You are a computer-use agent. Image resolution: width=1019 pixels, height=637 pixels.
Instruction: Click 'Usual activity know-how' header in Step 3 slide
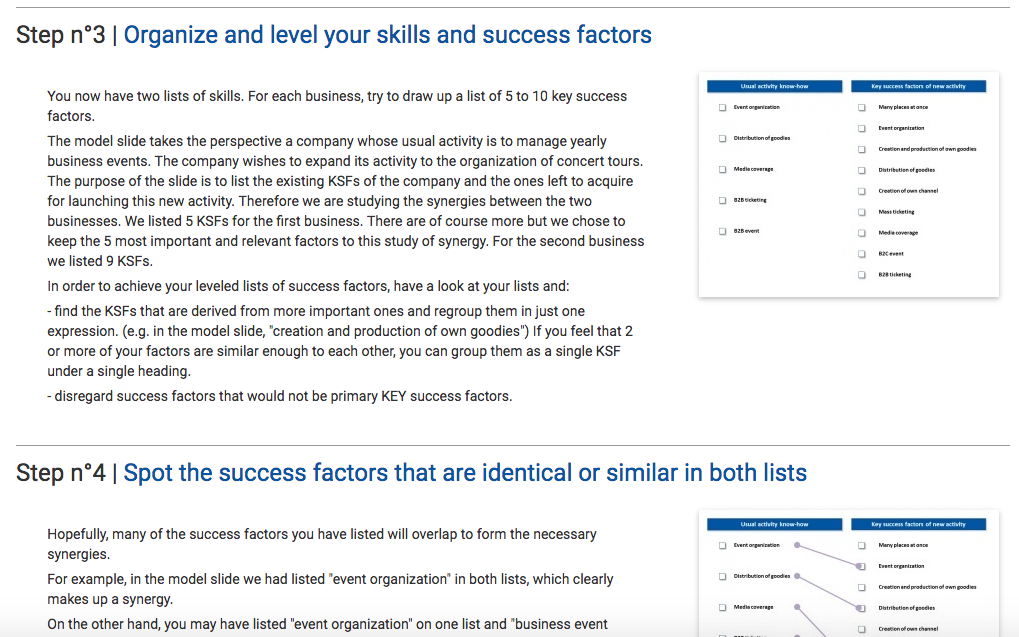(x=775, y=86)
